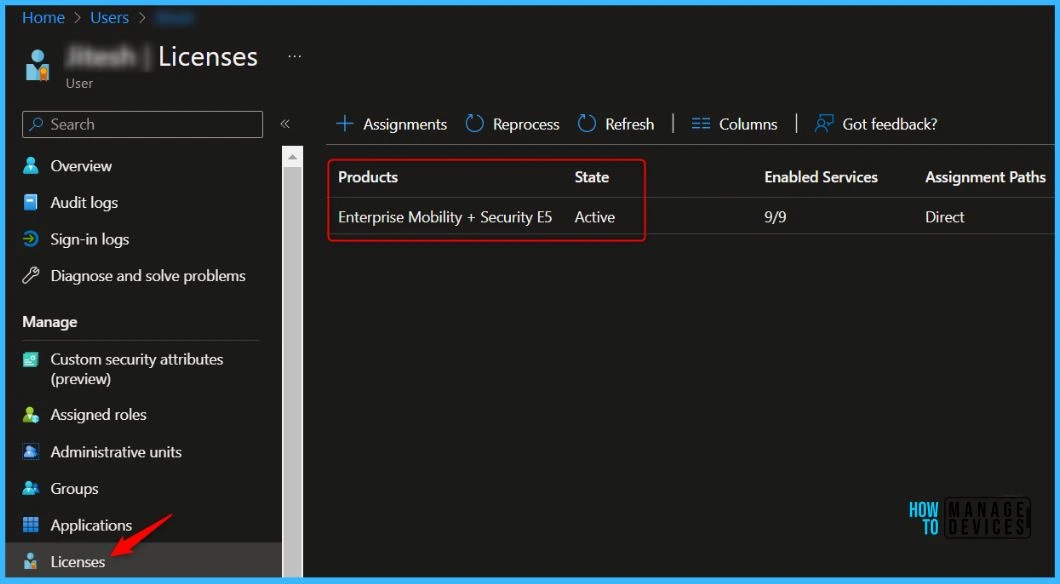Click the user avatar icon beside Licenses title
The image size is (1060, 584).
[38, 65]
